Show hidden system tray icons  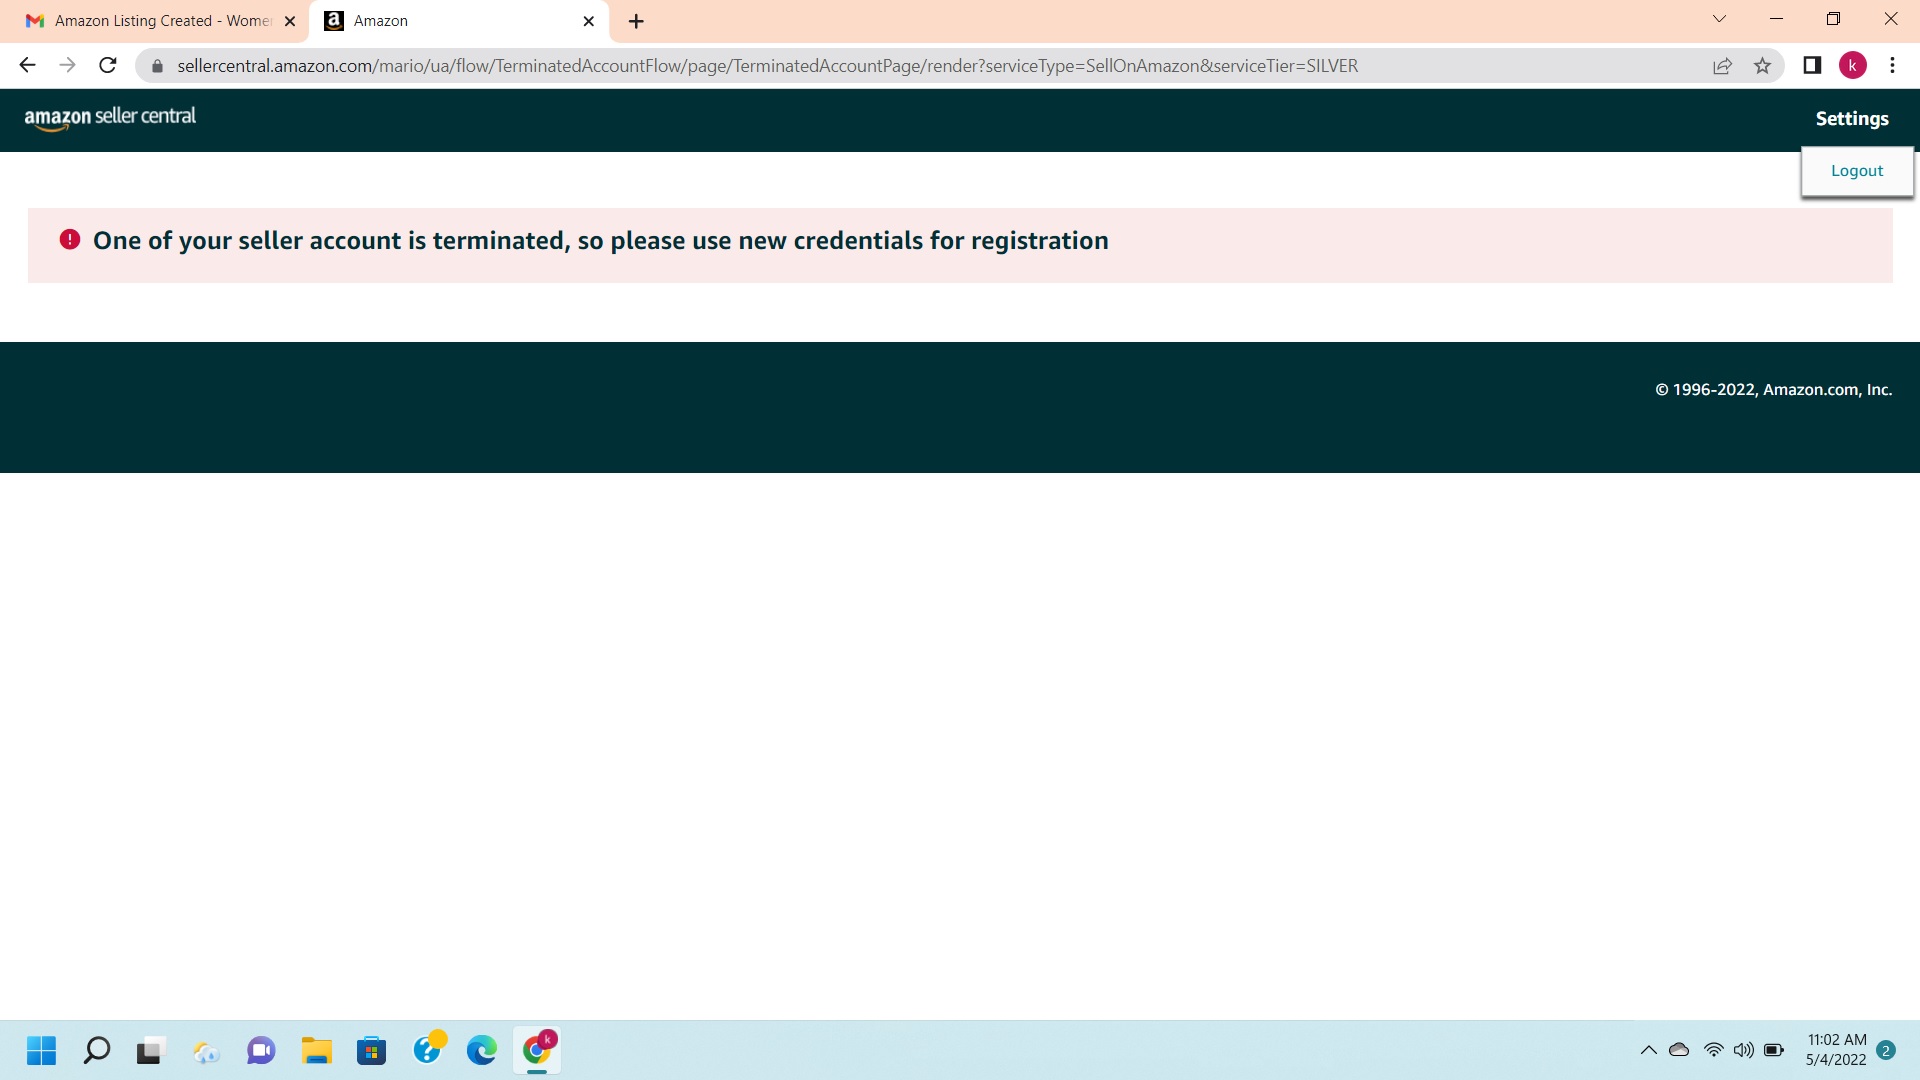[x=1648, y=1050]
